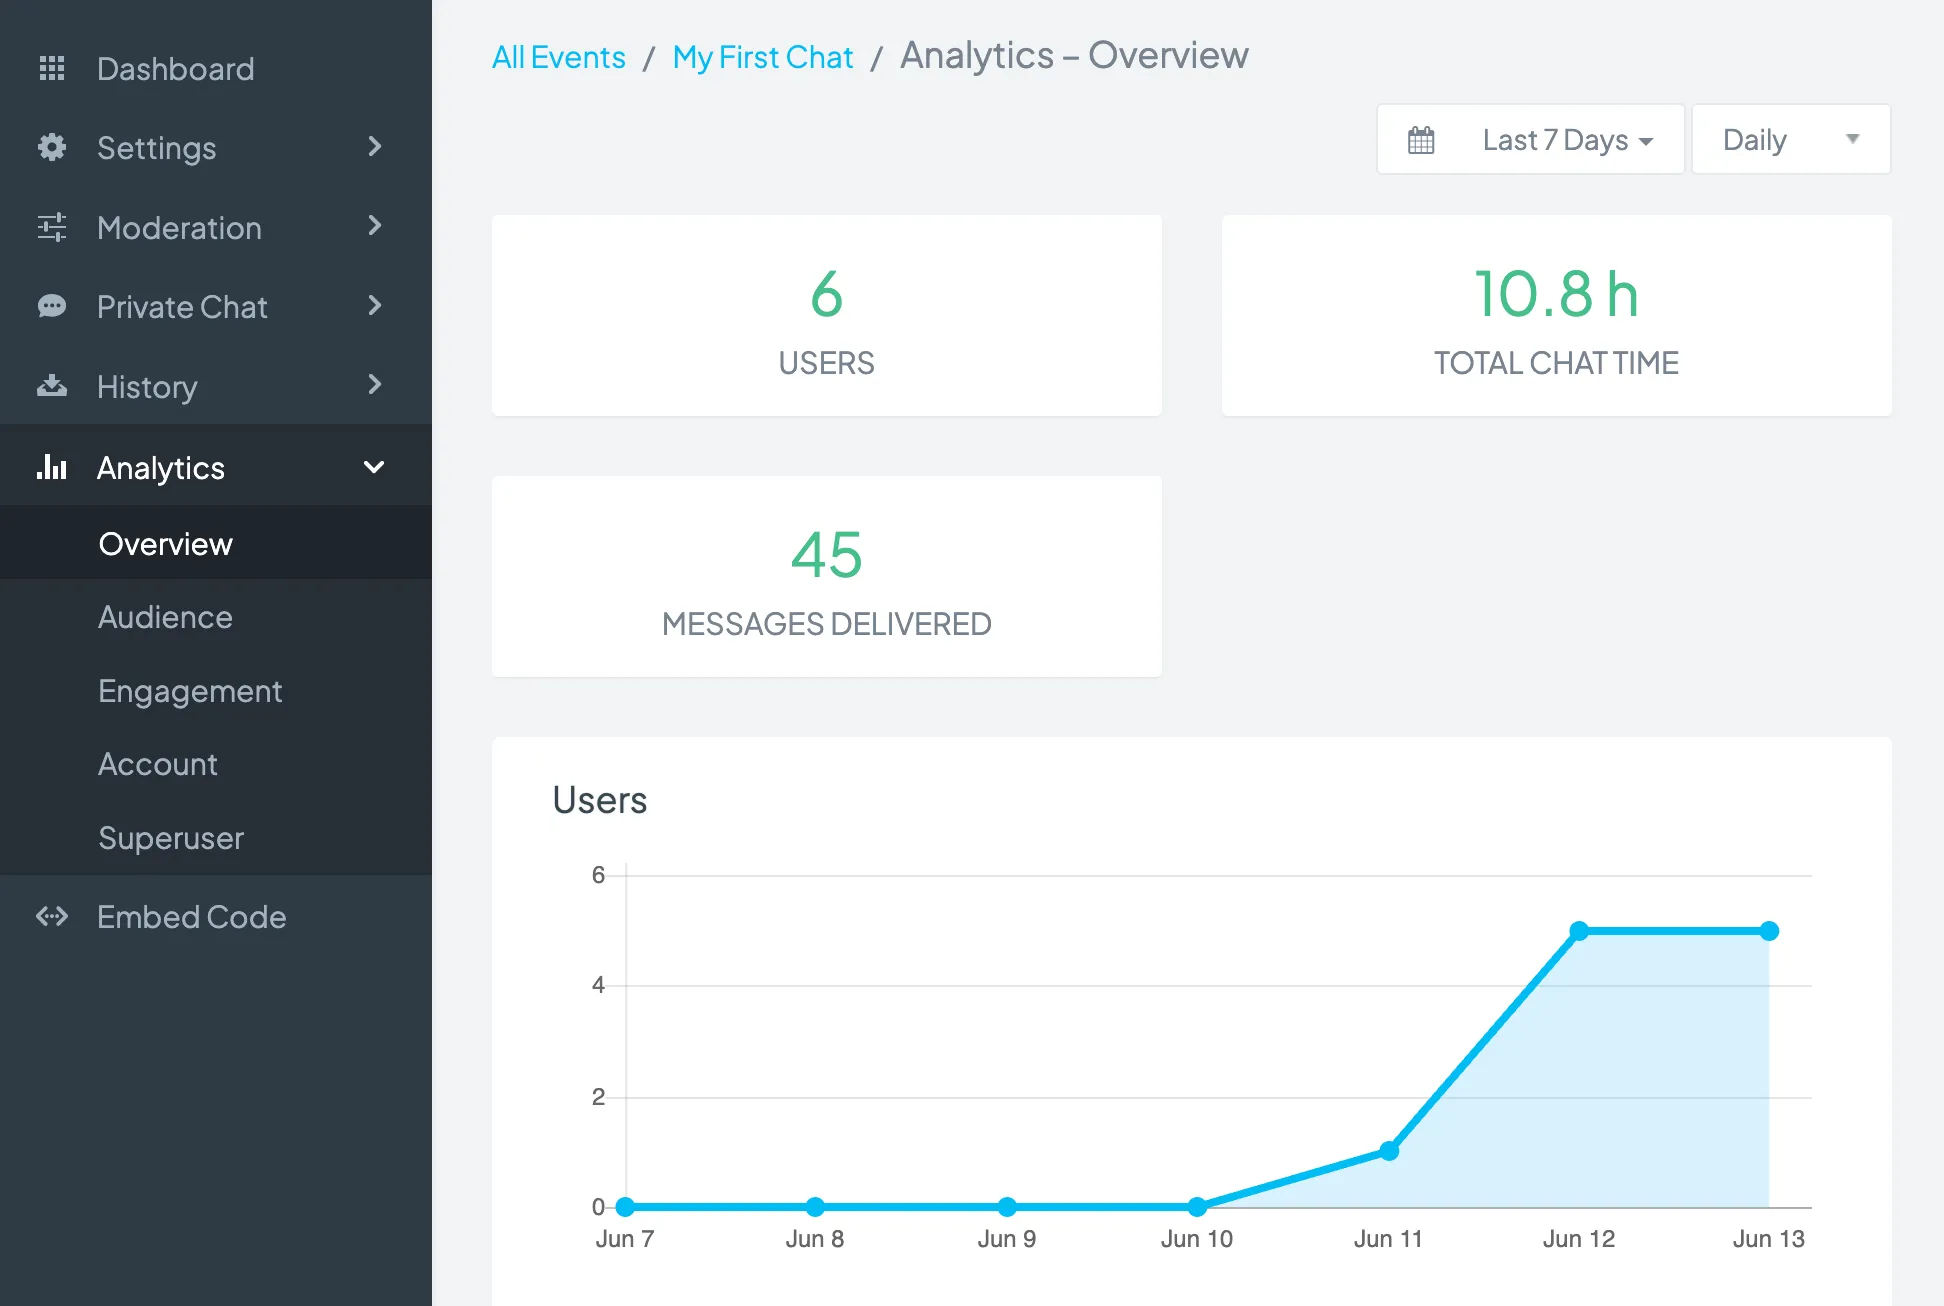The image size is (1944, 1306).
Task: Expand the History submenu chevron
Action: [x=375, y=385]
